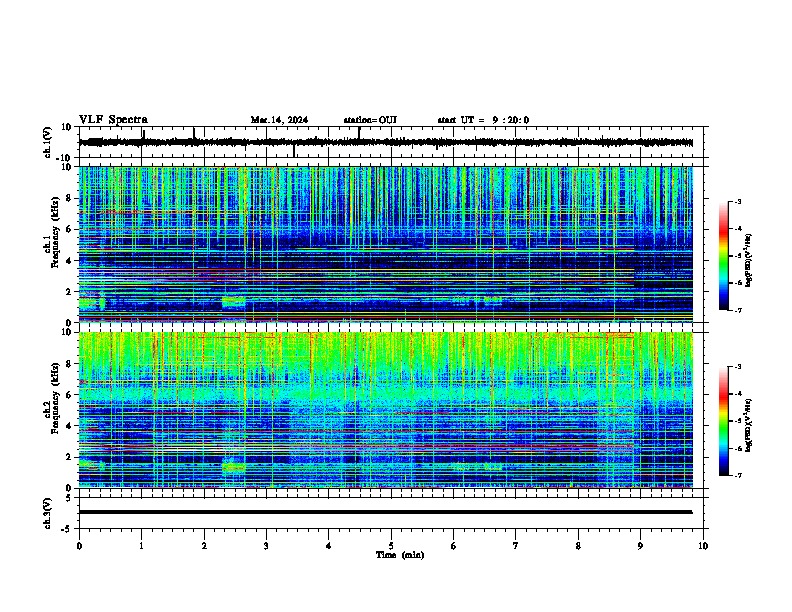Click the "-7" tick on ch.1 color bar
792x612 pixels.
point(737,310)
